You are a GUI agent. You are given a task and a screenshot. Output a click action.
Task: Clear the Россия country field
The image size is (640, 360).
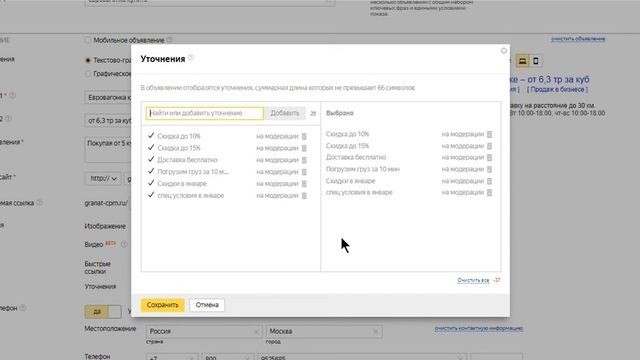[256, 332]
